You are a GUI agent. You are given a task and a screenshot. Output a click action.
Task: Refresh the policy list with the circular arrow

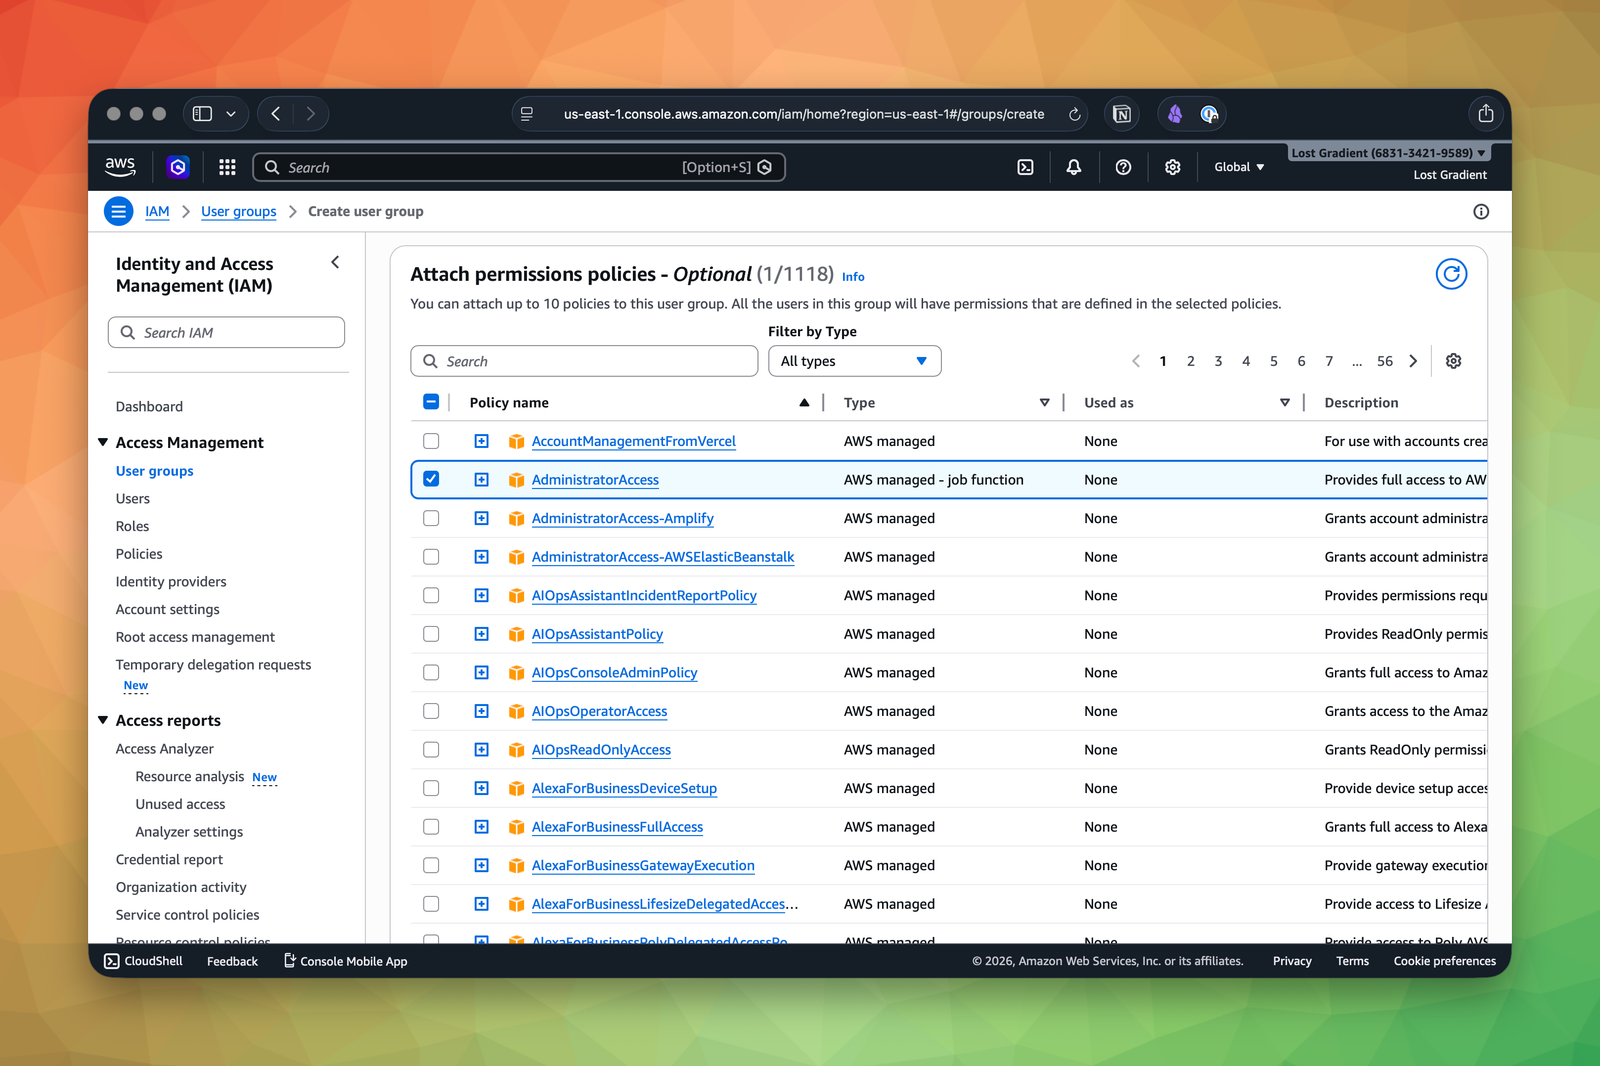click(1451, 273)
